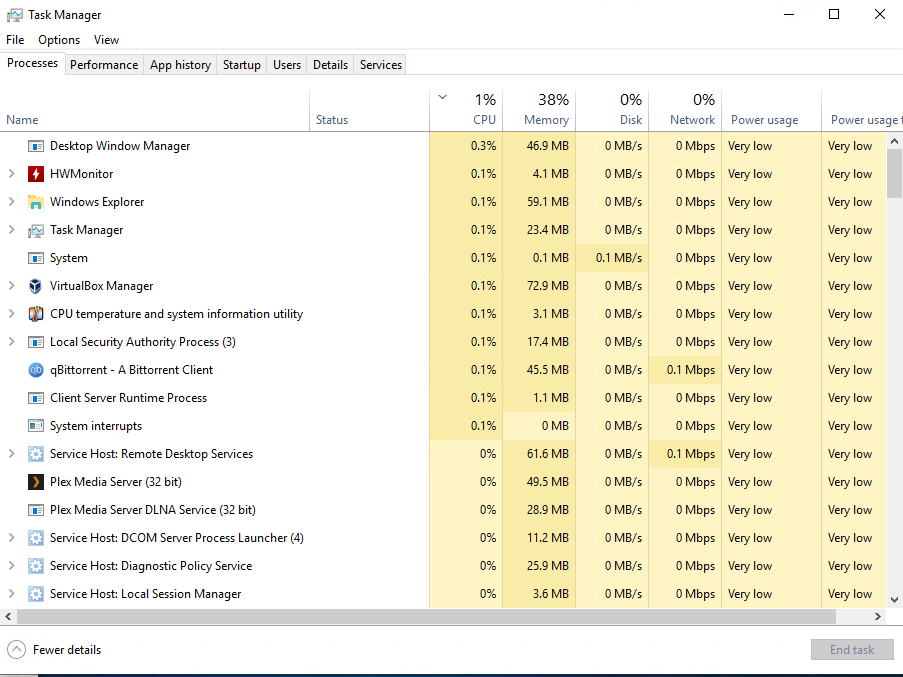This screenshot has width=903, height=677.
Task: Click the red HWMonitor lightning icon
Action: point(36,174)
